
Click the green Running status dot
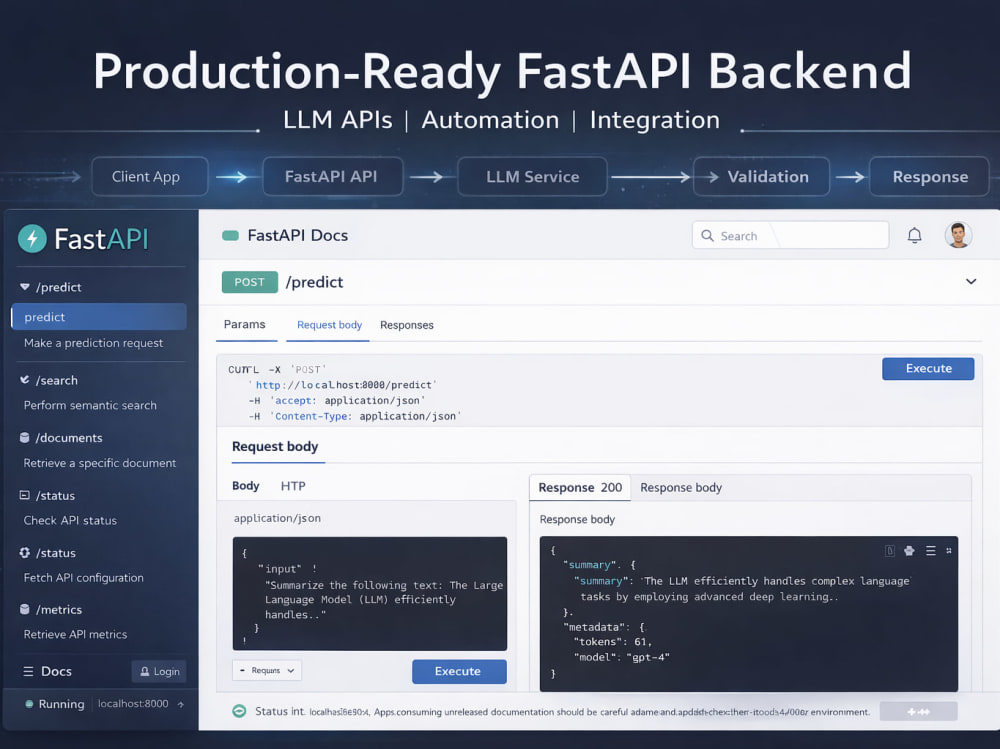pyautogui.click(x=29, y=704)
